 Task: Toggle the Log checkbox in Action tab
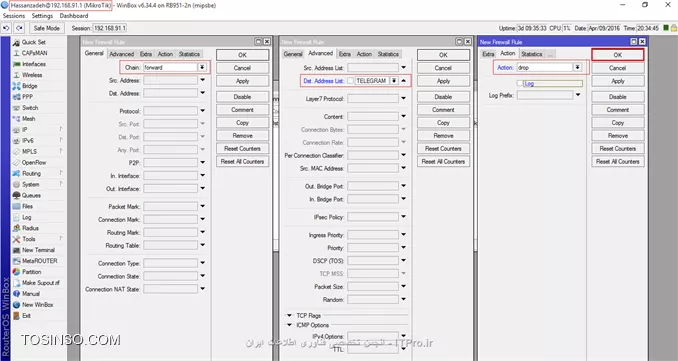coord(520,83)
